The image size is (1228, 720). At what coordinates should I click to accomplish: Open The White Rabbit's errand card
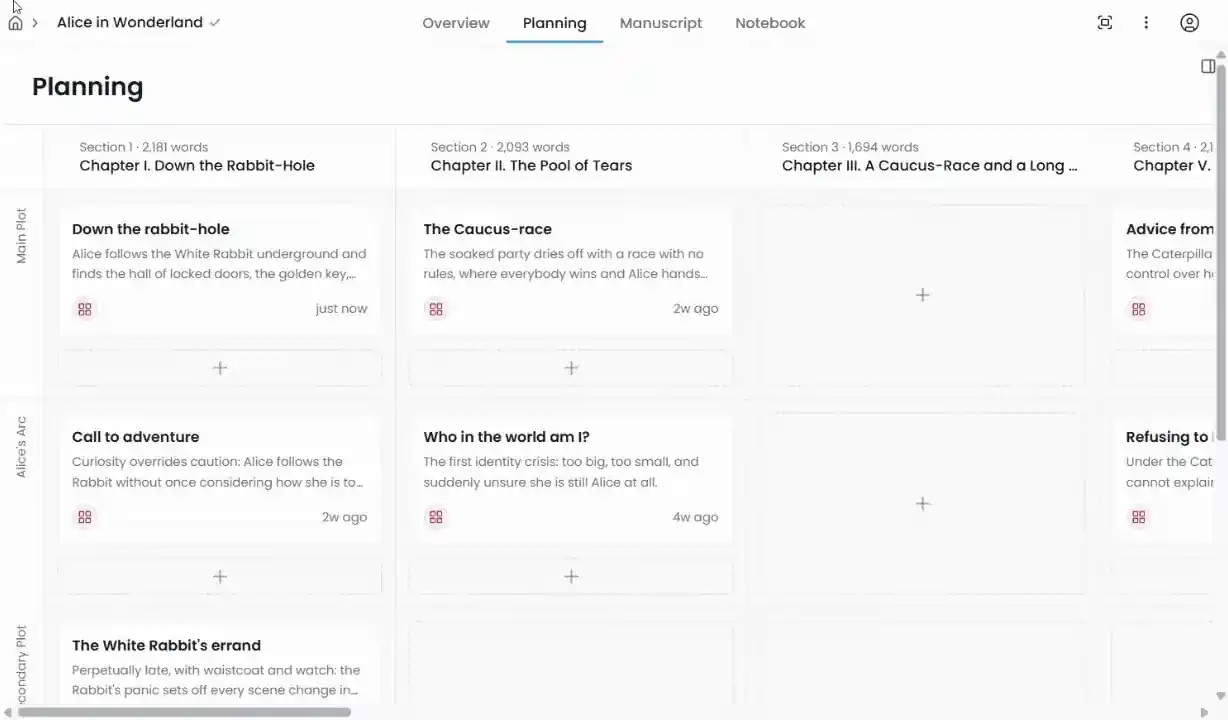pyautogui.click(x=220, y=665)
